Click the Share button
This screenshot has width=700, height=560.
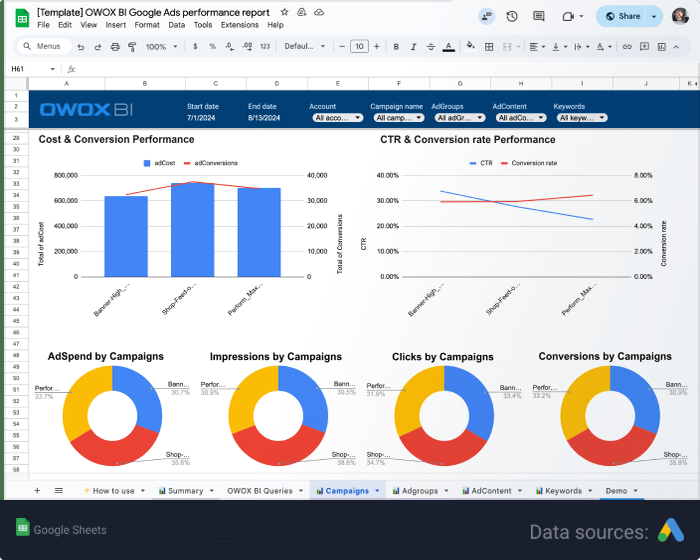pyautogui.click(x=623, y=17)
